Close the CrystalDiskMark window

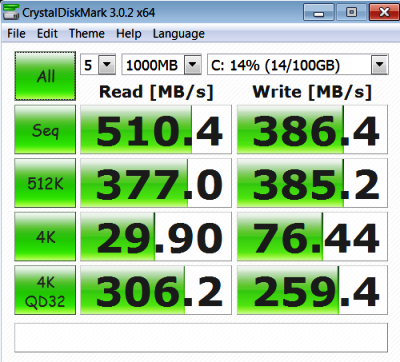coord(384,12)
